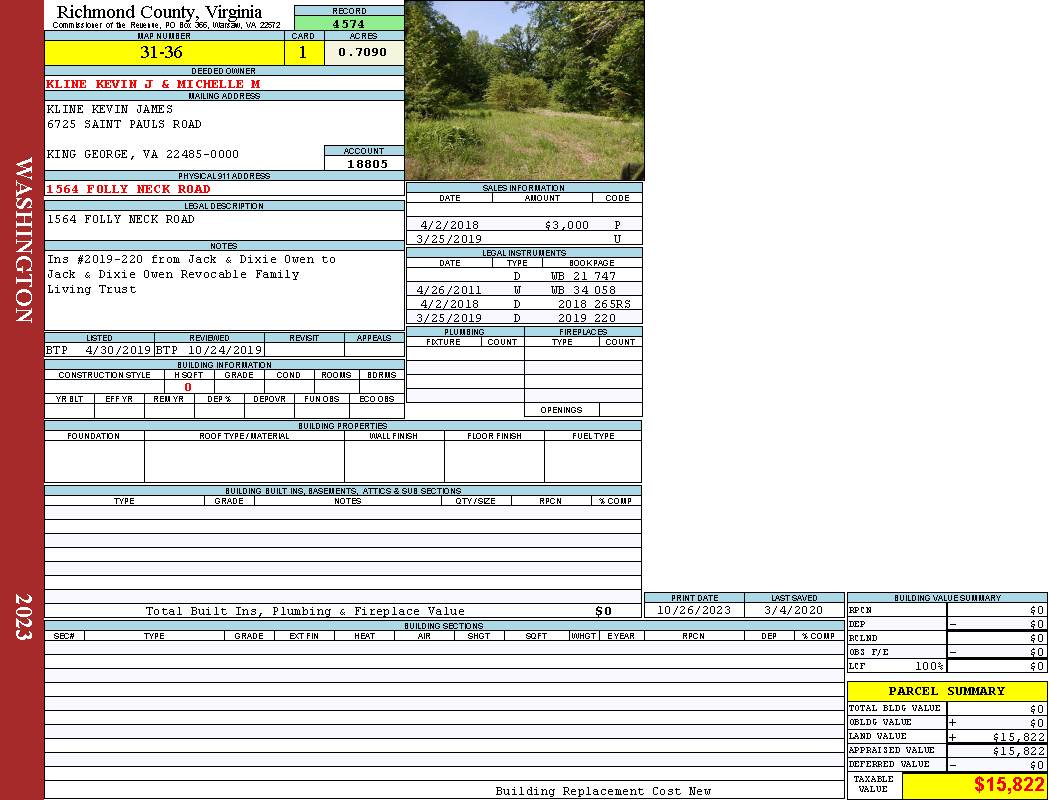Select the listed date 4/30/2019
The image size is (1050, 800).
(118, 351)
